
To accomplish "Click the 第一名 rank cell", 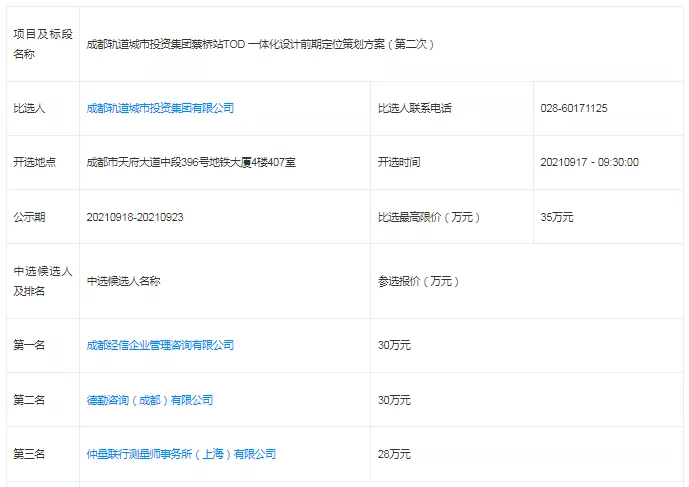I will point(43,345).
